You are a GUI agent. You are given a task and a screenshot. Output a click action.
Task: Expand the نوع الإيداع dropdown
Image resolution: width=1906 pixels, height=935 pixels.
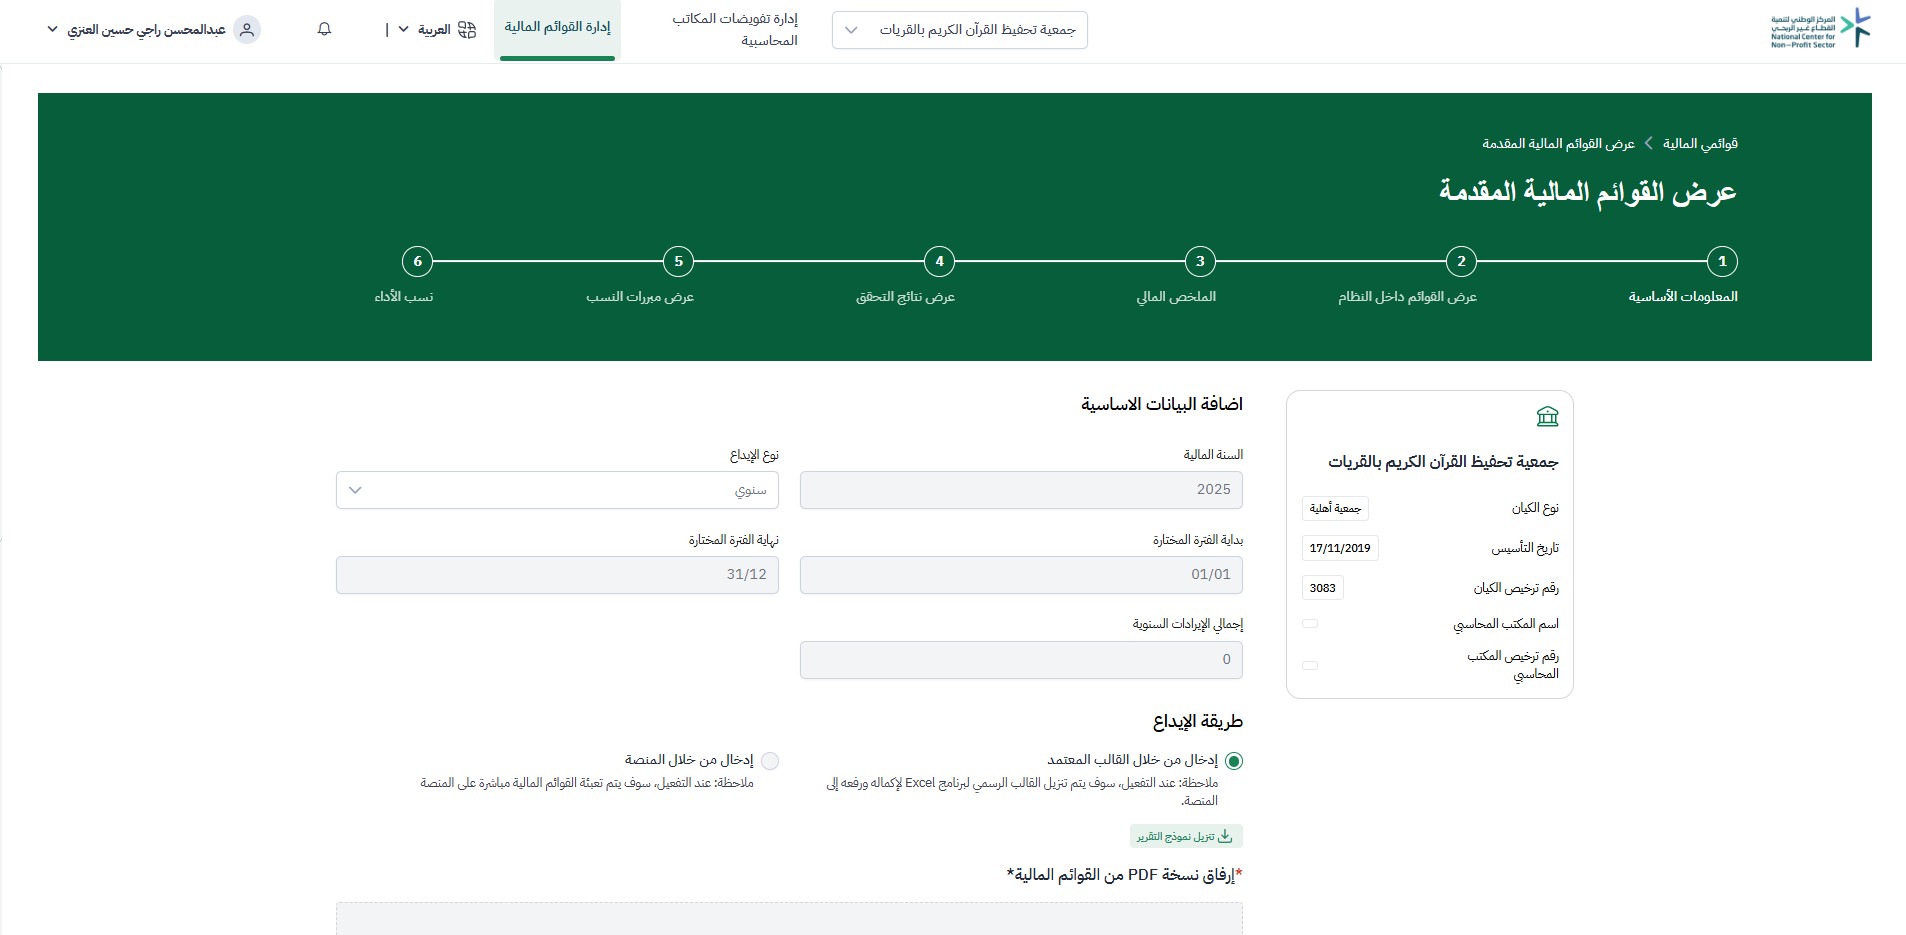tap(557, 490)
